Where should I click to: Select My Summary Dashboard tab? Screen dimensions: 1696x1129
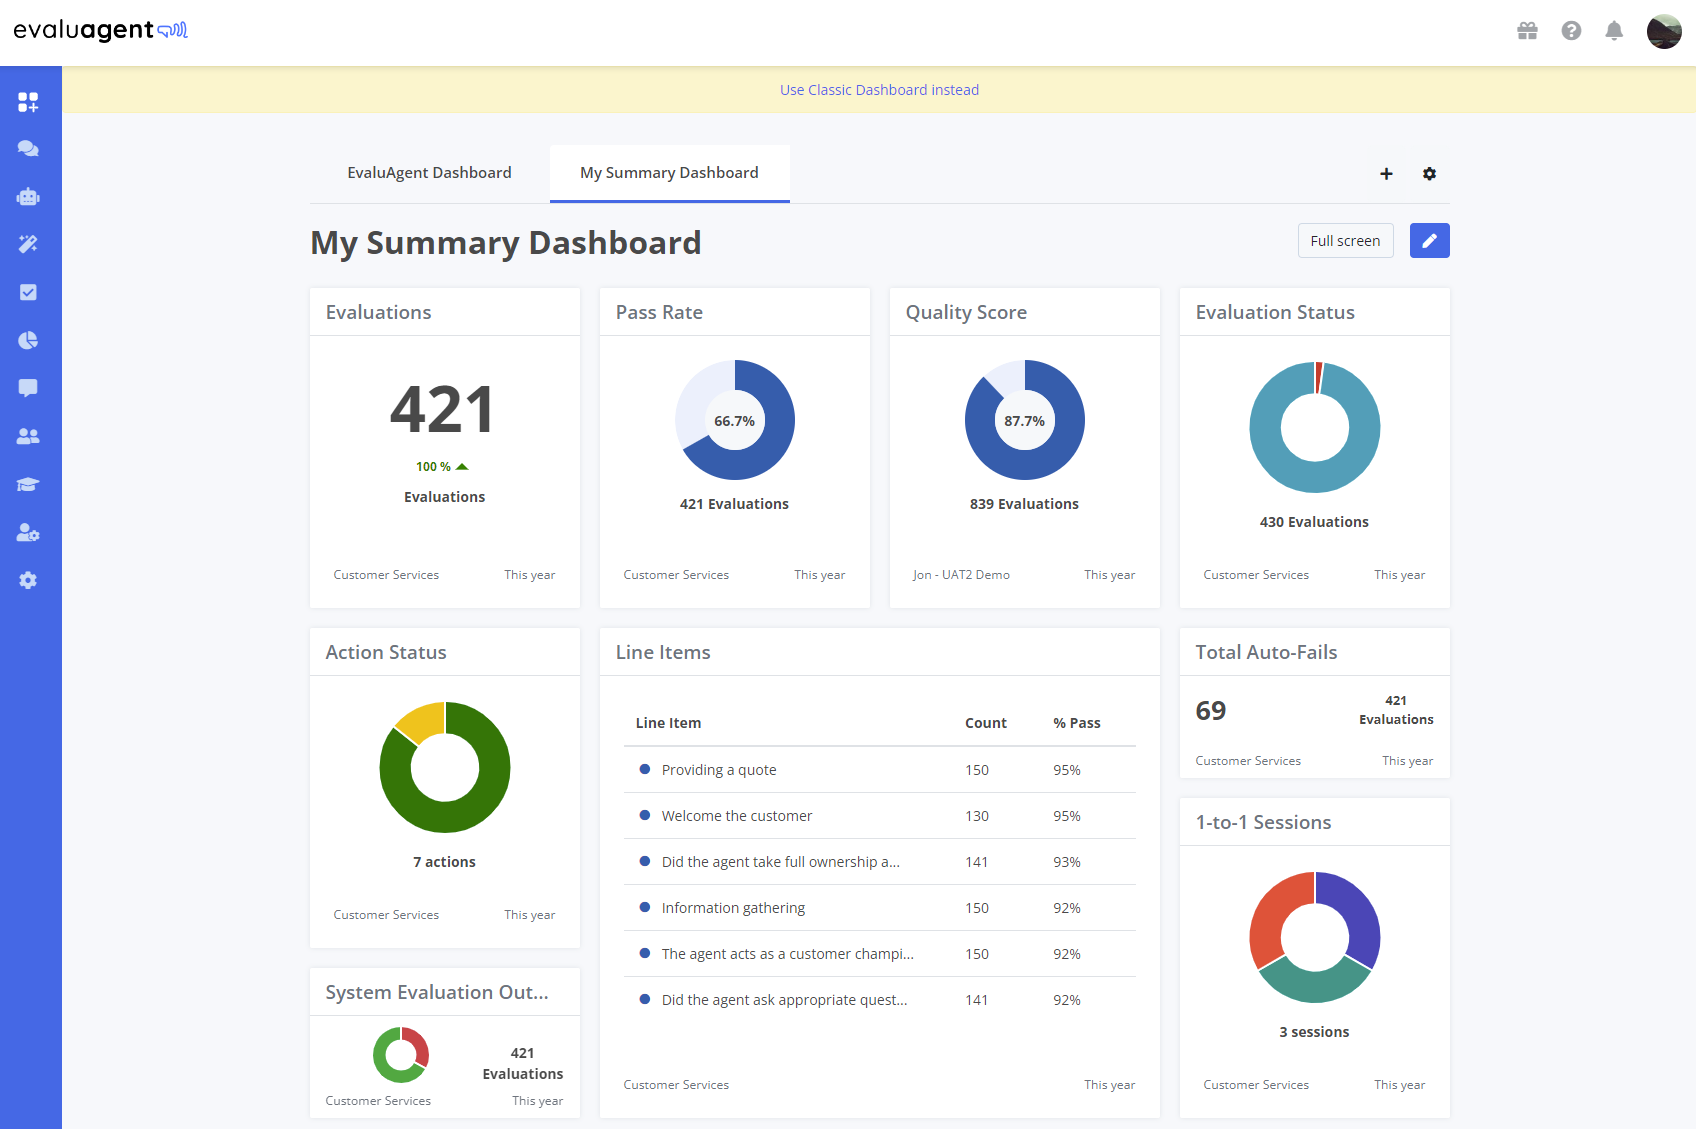669,173
